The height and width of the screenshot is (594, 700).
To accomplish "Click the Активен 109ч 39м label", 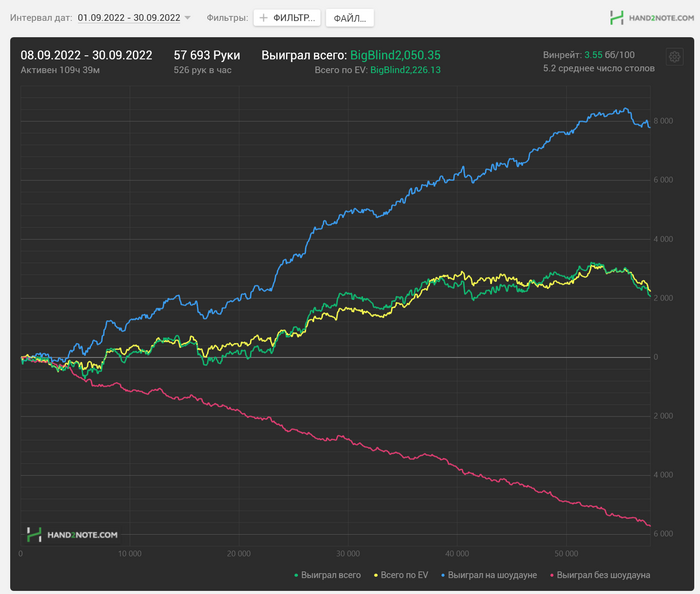I will (60, 70).
